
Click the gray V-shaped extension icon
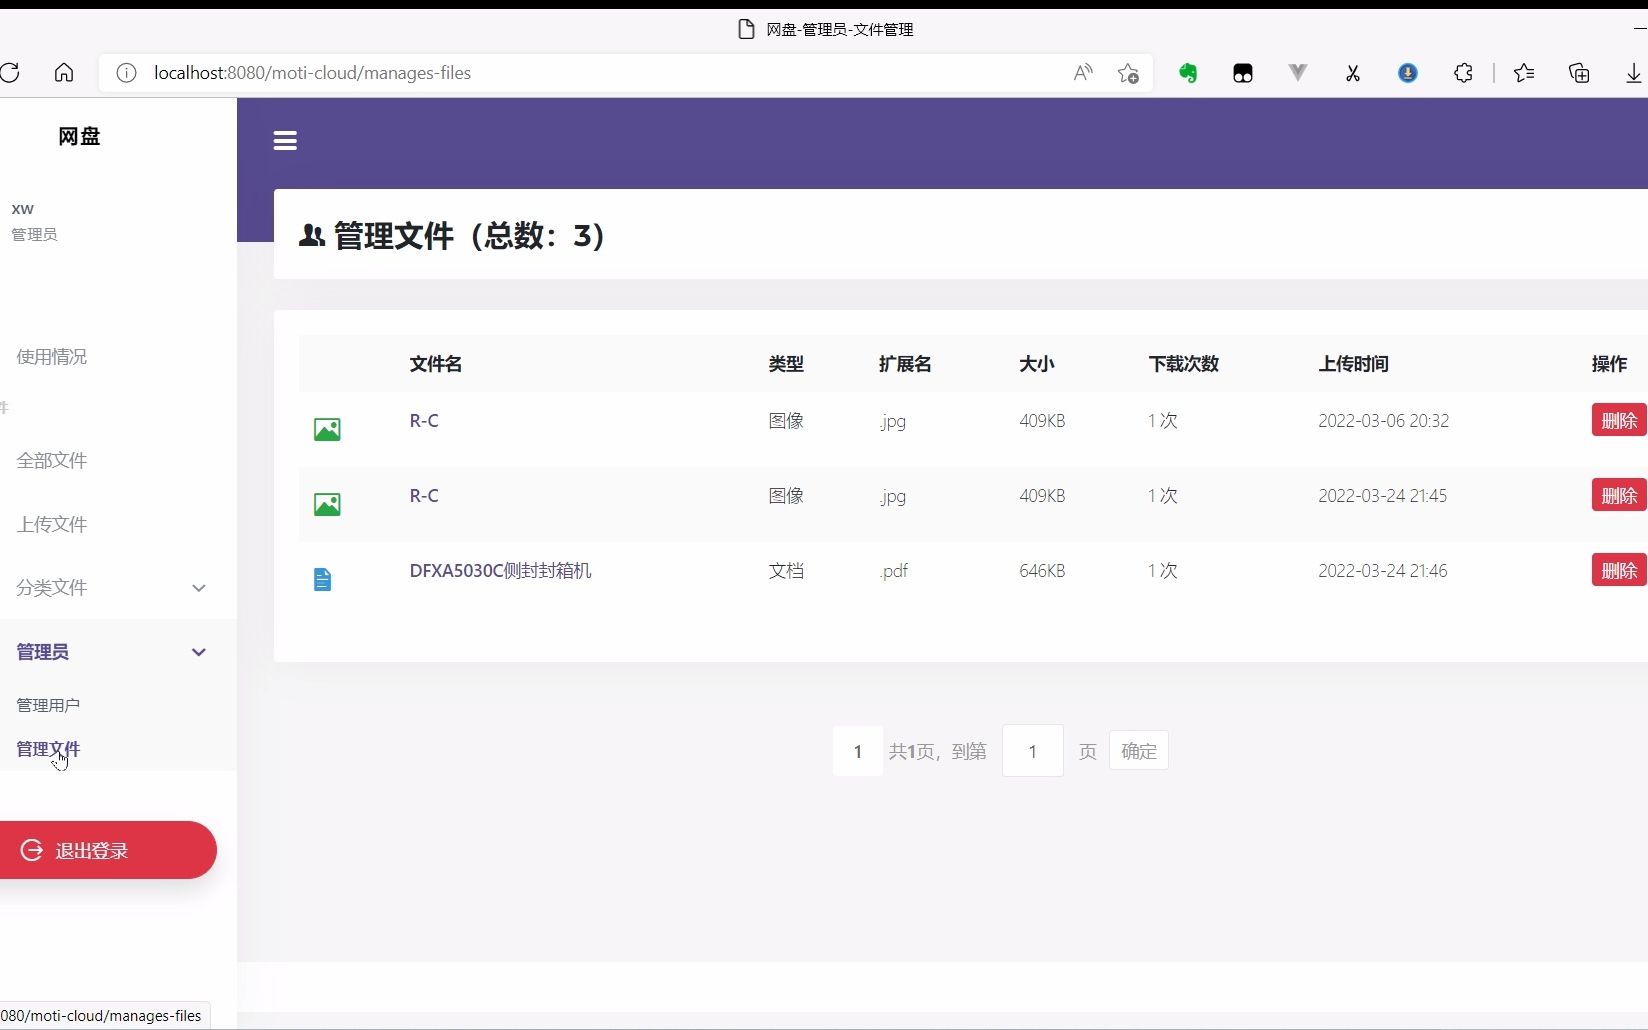pyautogui.click(x=1298, y=73)
